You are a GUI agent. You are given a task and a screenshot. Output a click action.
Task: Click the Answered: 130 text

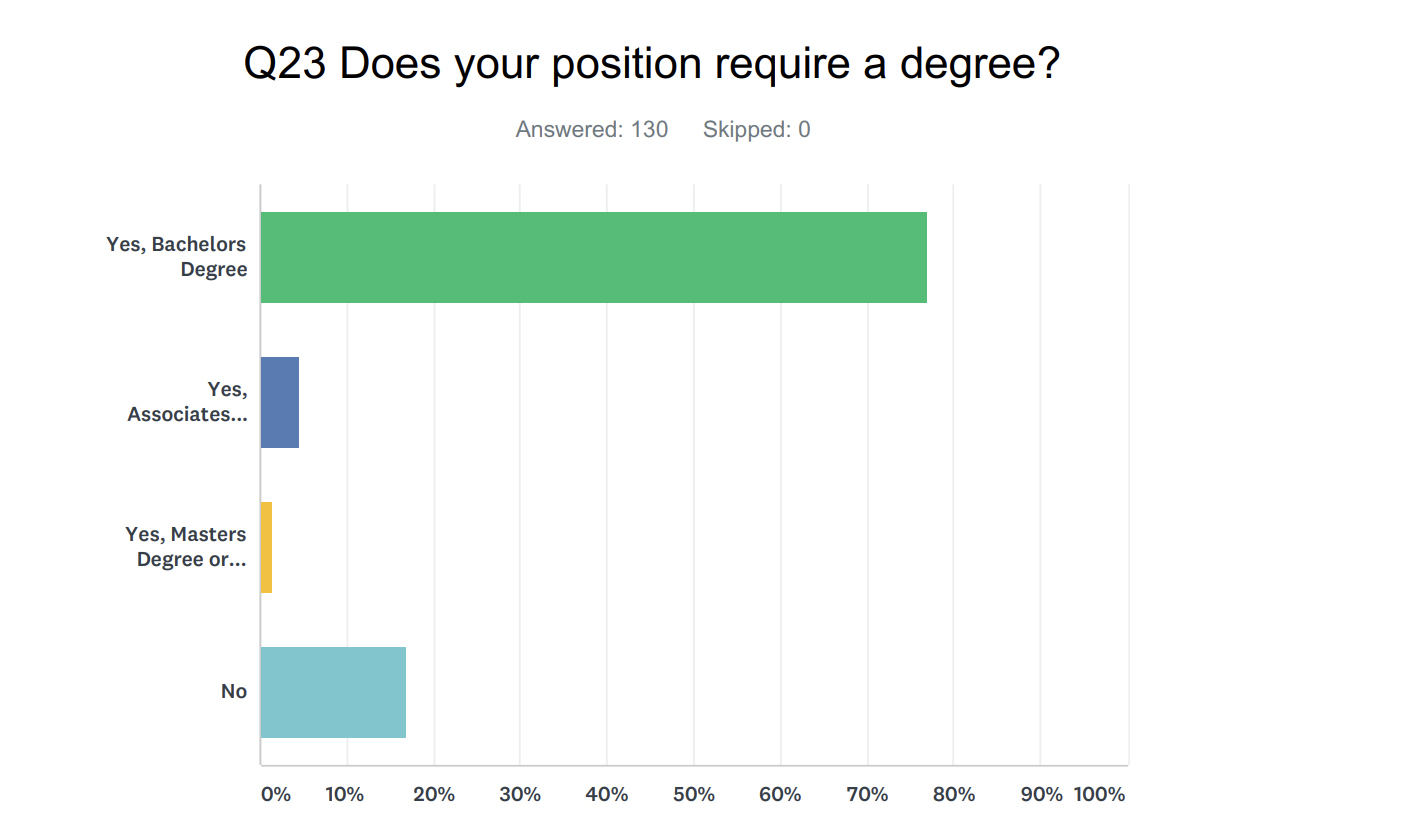[592, 129]
